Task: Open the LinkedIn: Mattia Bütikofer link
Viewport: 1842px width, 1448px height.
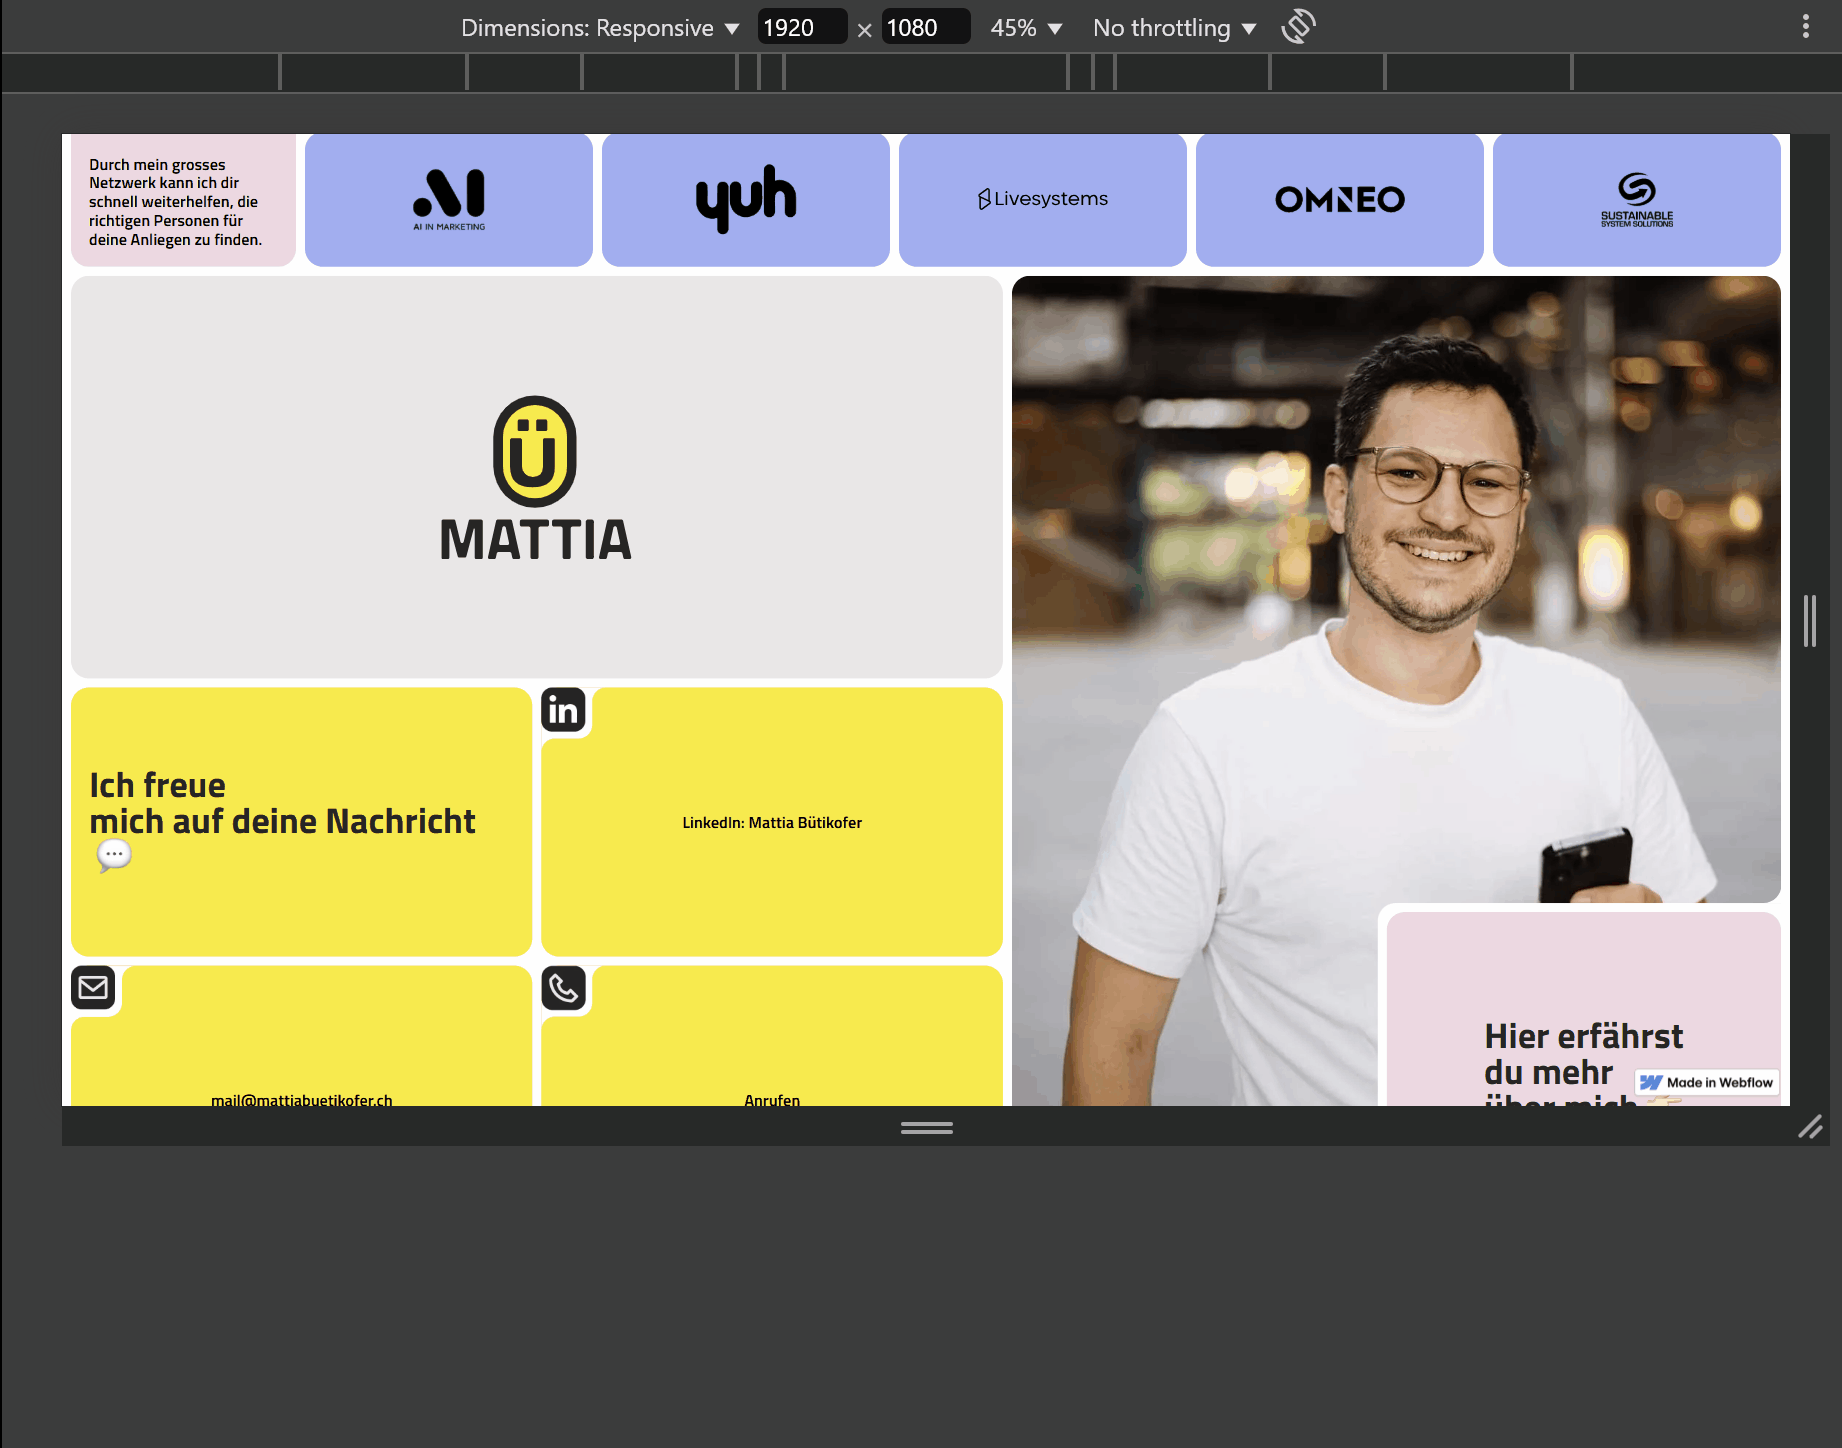Action: click(x=772, y=823)
